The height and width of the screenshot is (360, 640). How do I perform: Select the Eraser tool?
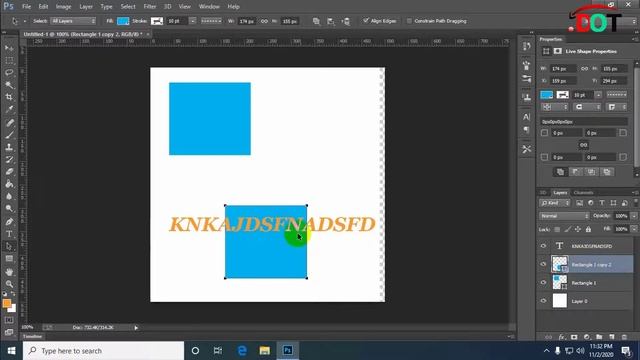pyautogui.click(x=9, y=172)
